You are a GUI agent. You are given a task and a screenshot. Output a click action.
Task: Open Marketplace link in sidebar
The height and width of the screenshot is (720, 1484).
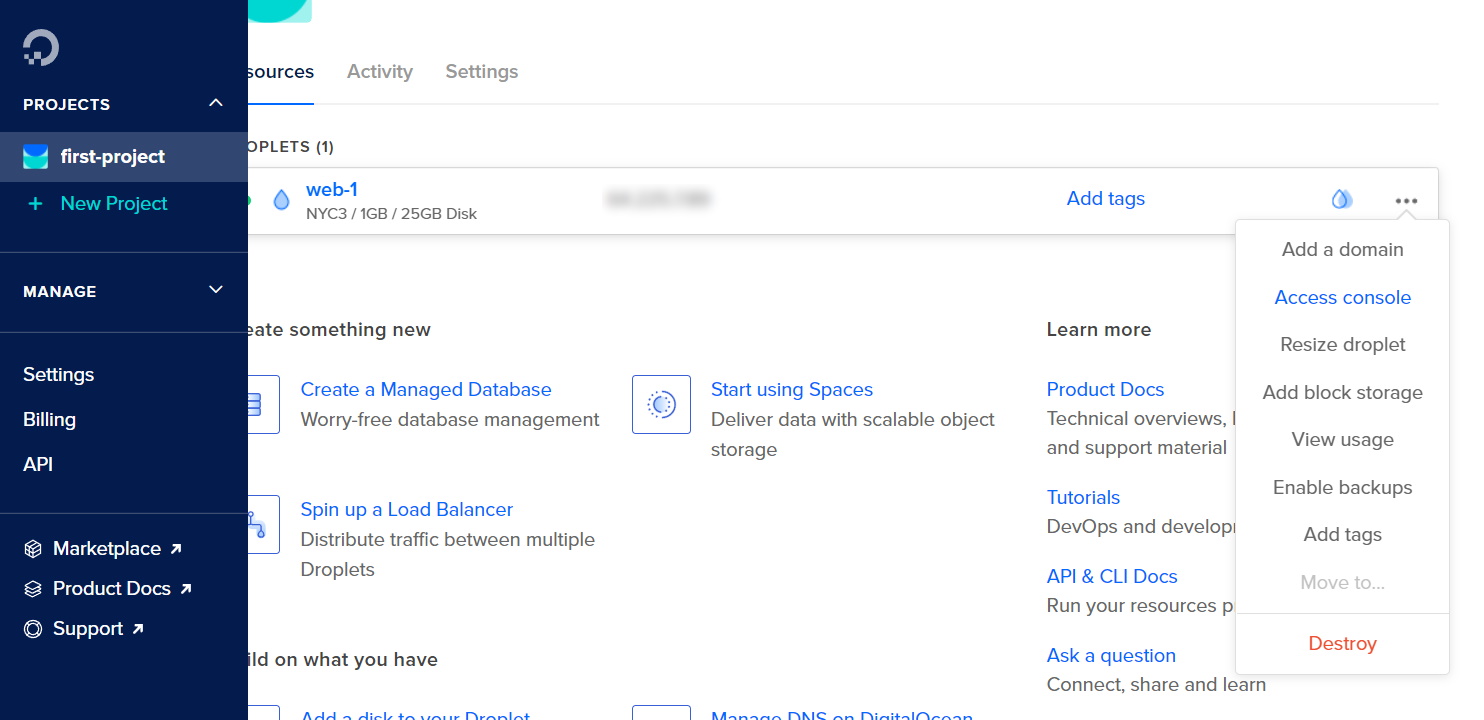(107, 548)
